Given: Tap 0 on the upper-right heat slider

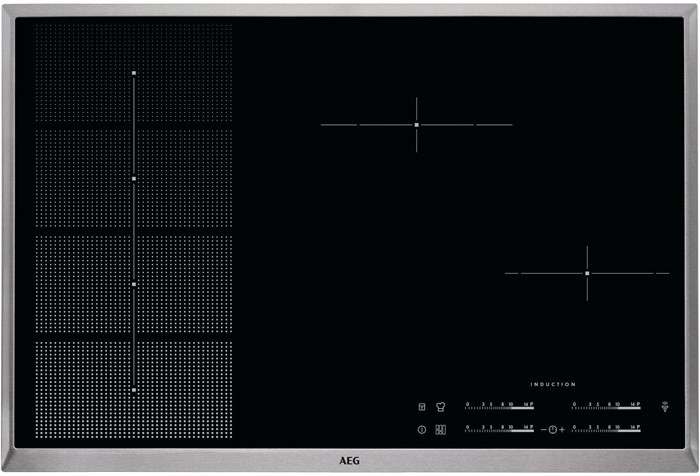Looking at the screenshot, I should coord(575,405).
